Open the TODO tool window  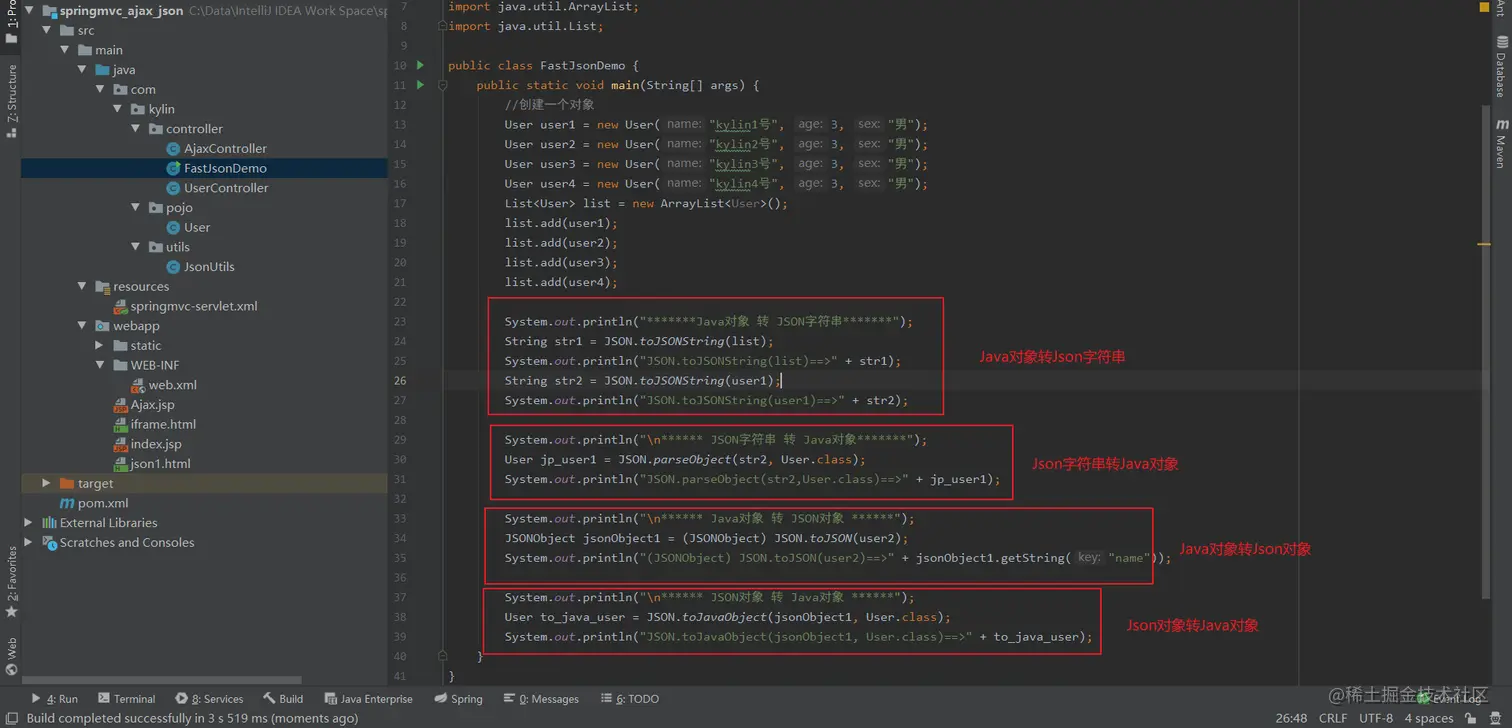point(629,699)
